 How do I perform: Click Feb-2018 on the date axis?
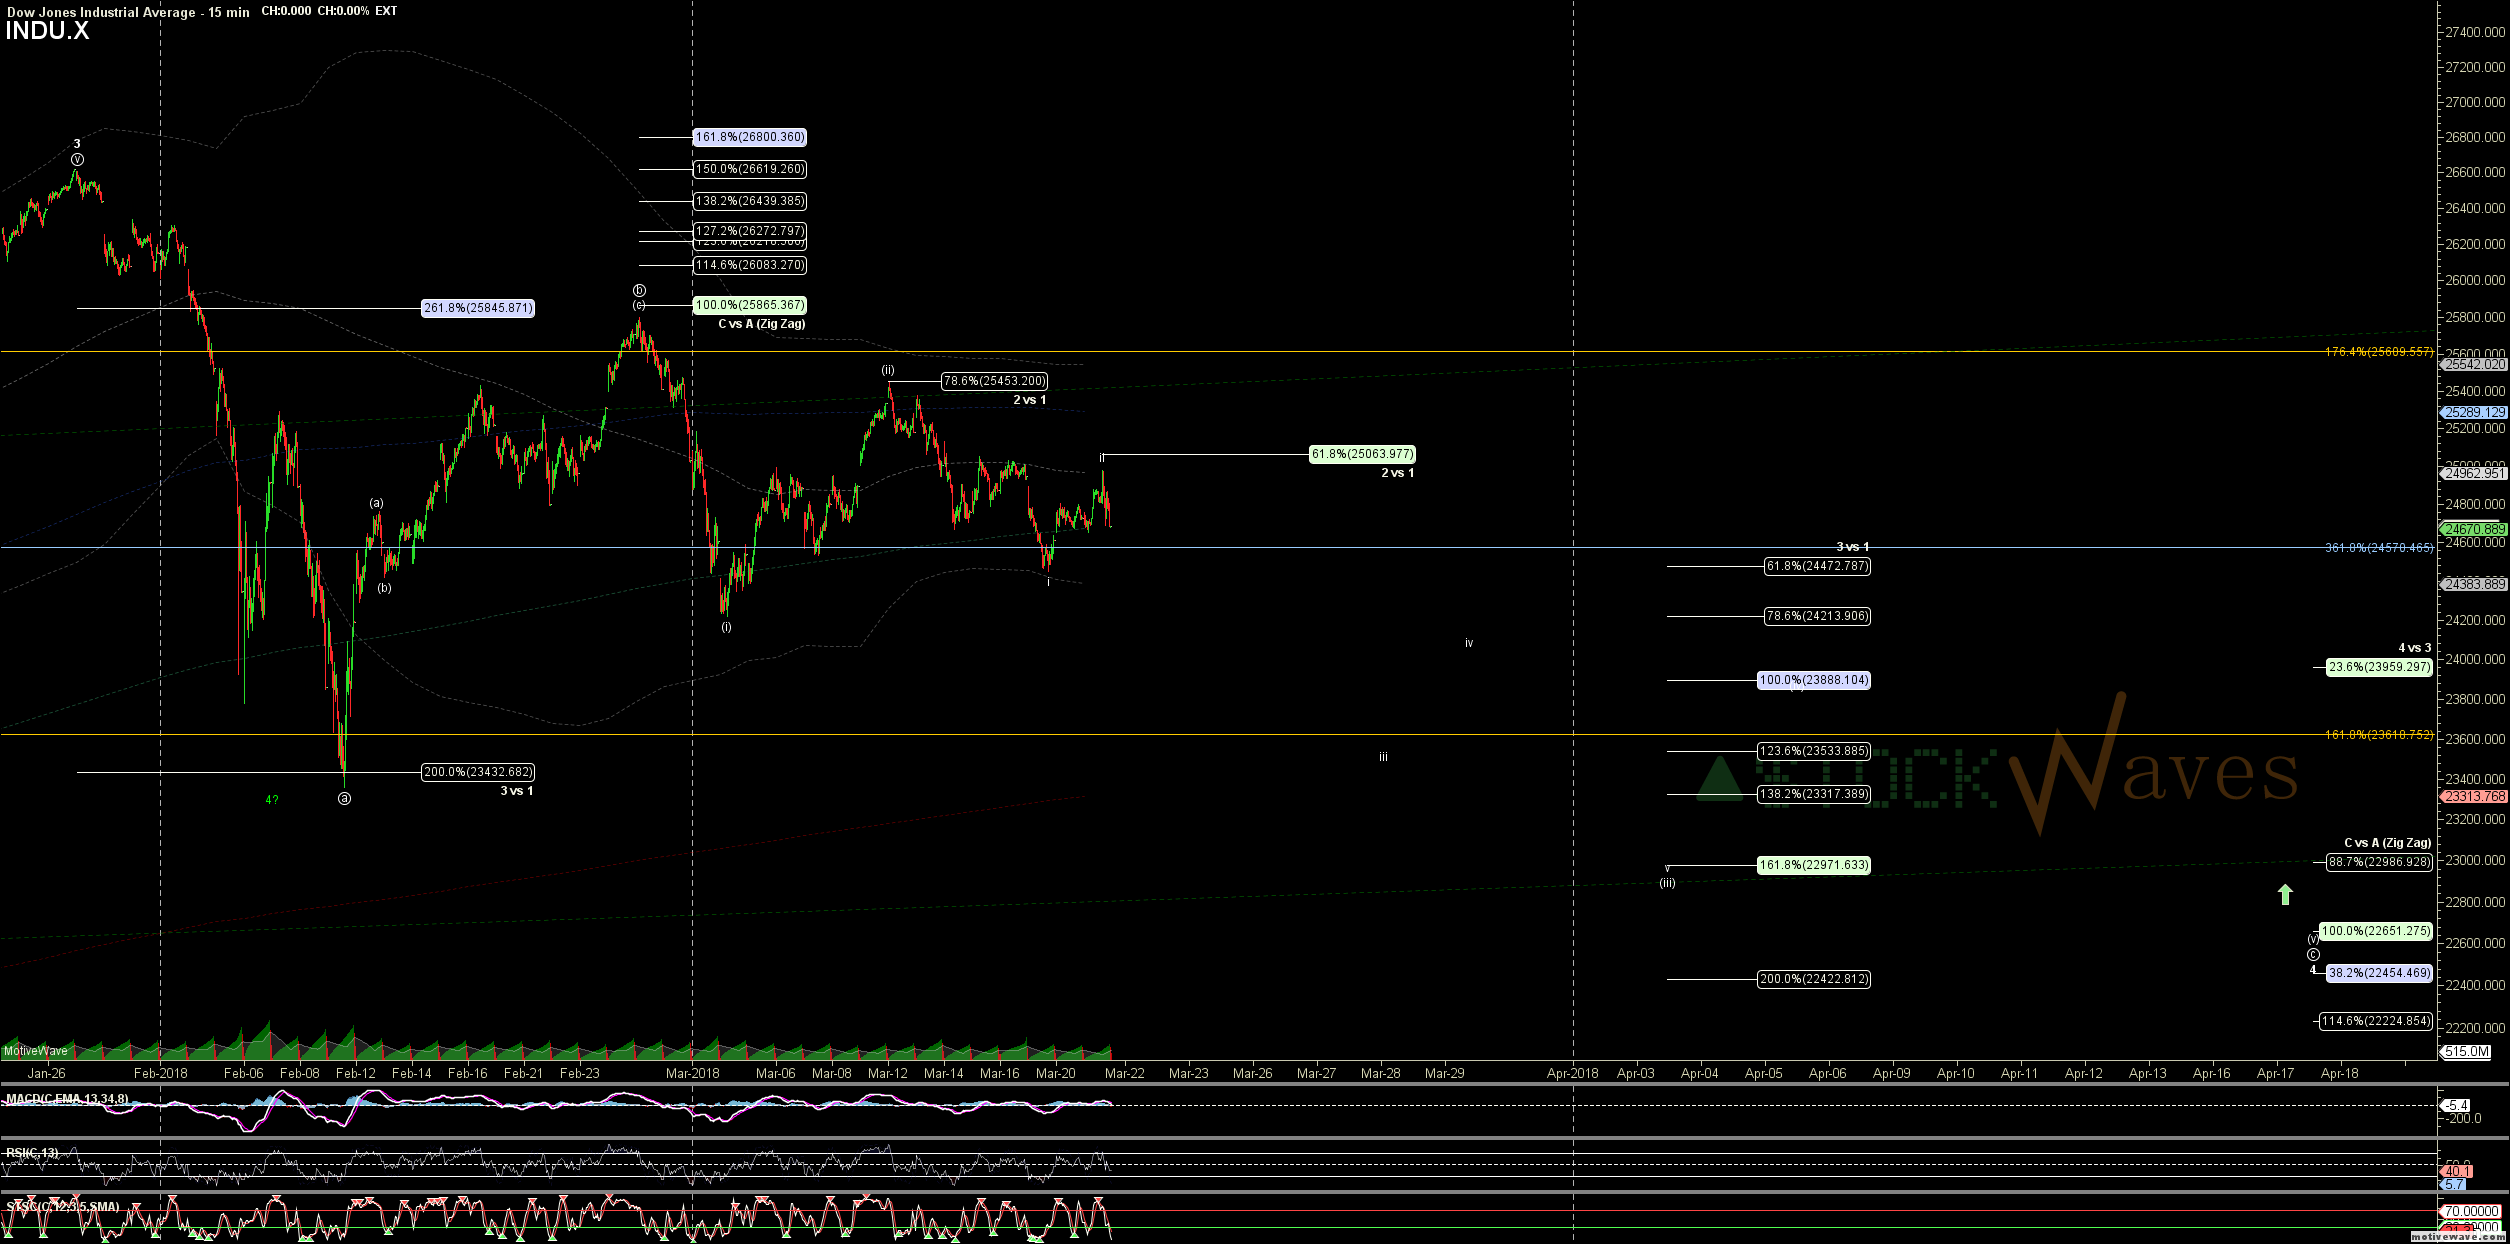tap(161, 1073)
